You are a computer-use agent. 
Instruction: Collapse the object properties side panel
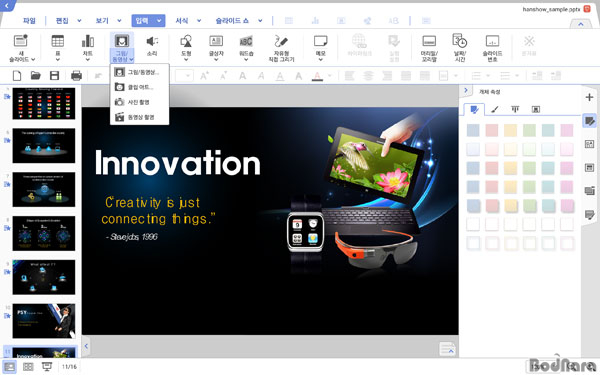pos(466,91)
